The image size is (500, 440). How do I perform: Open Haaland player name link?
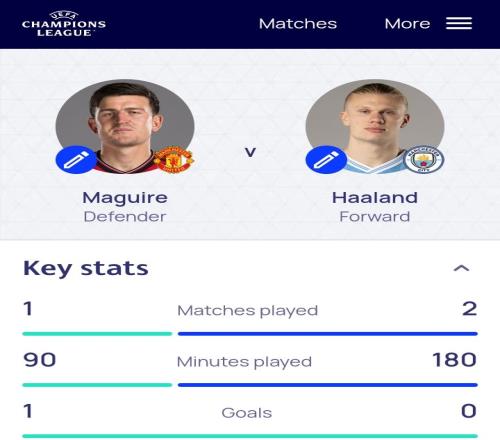pyautogui.click(x=375, y=197)
